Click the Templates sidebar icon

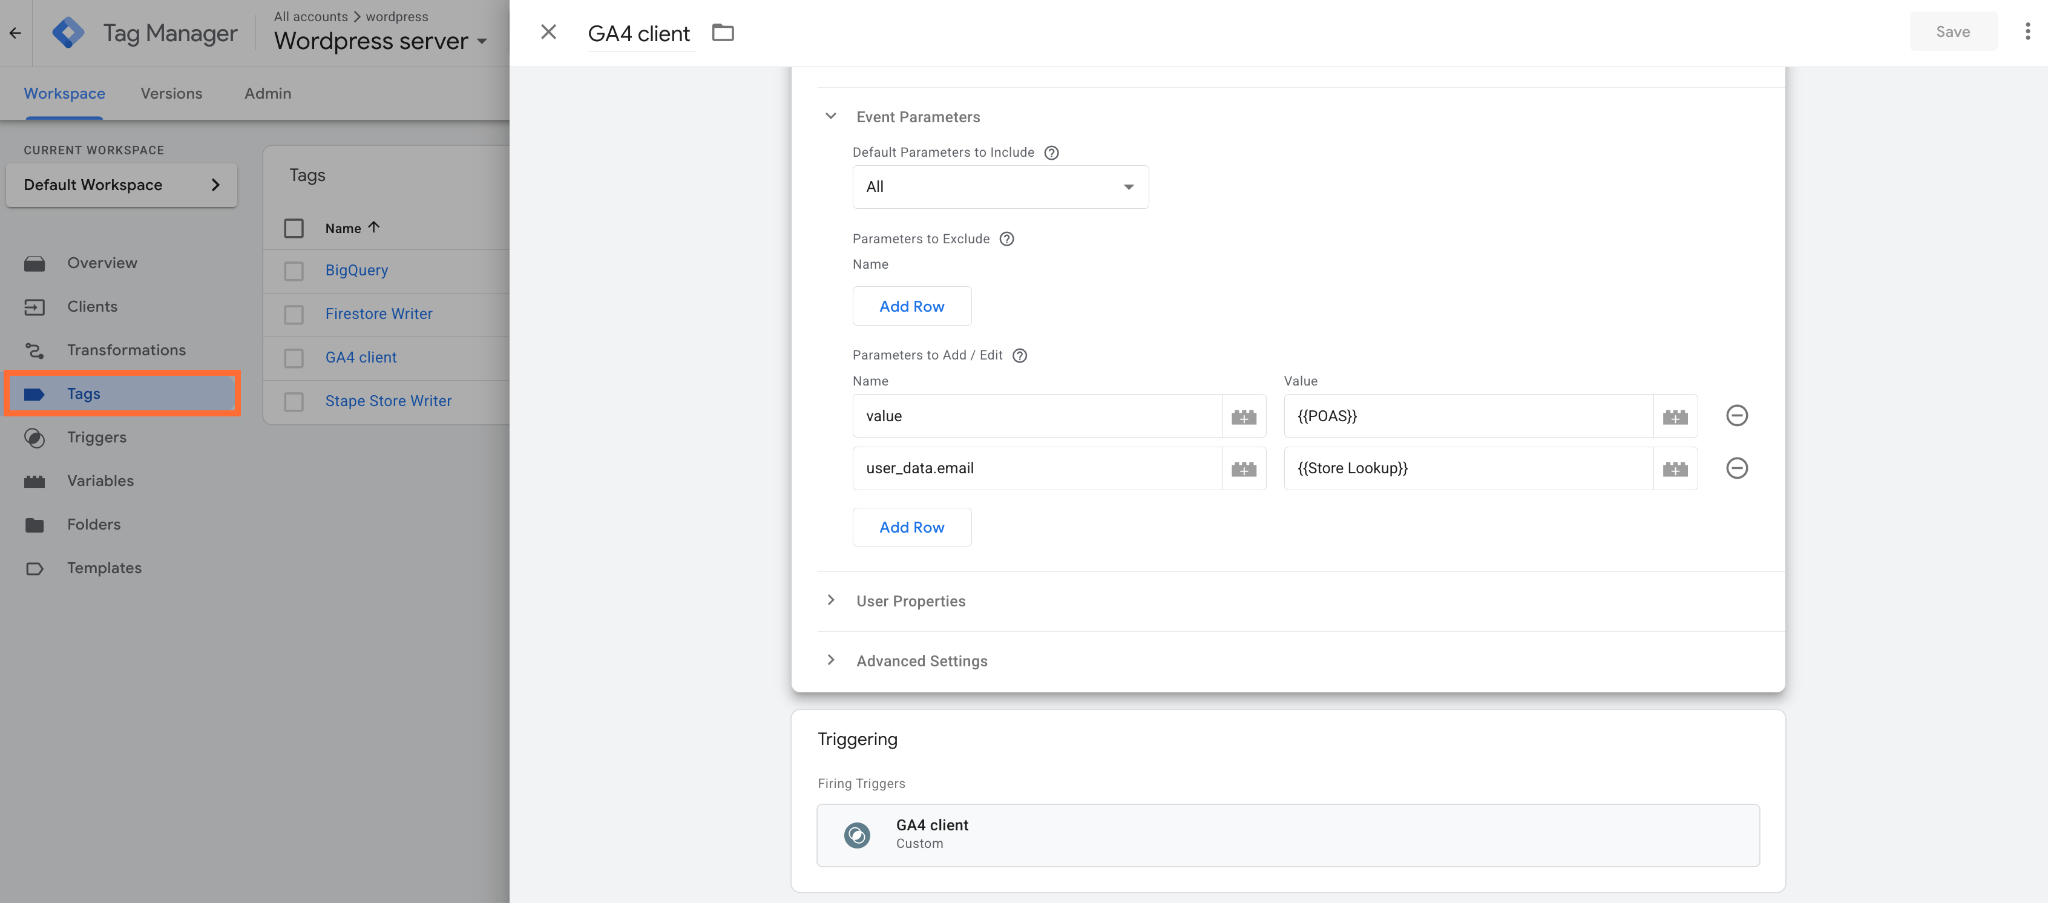35,569
